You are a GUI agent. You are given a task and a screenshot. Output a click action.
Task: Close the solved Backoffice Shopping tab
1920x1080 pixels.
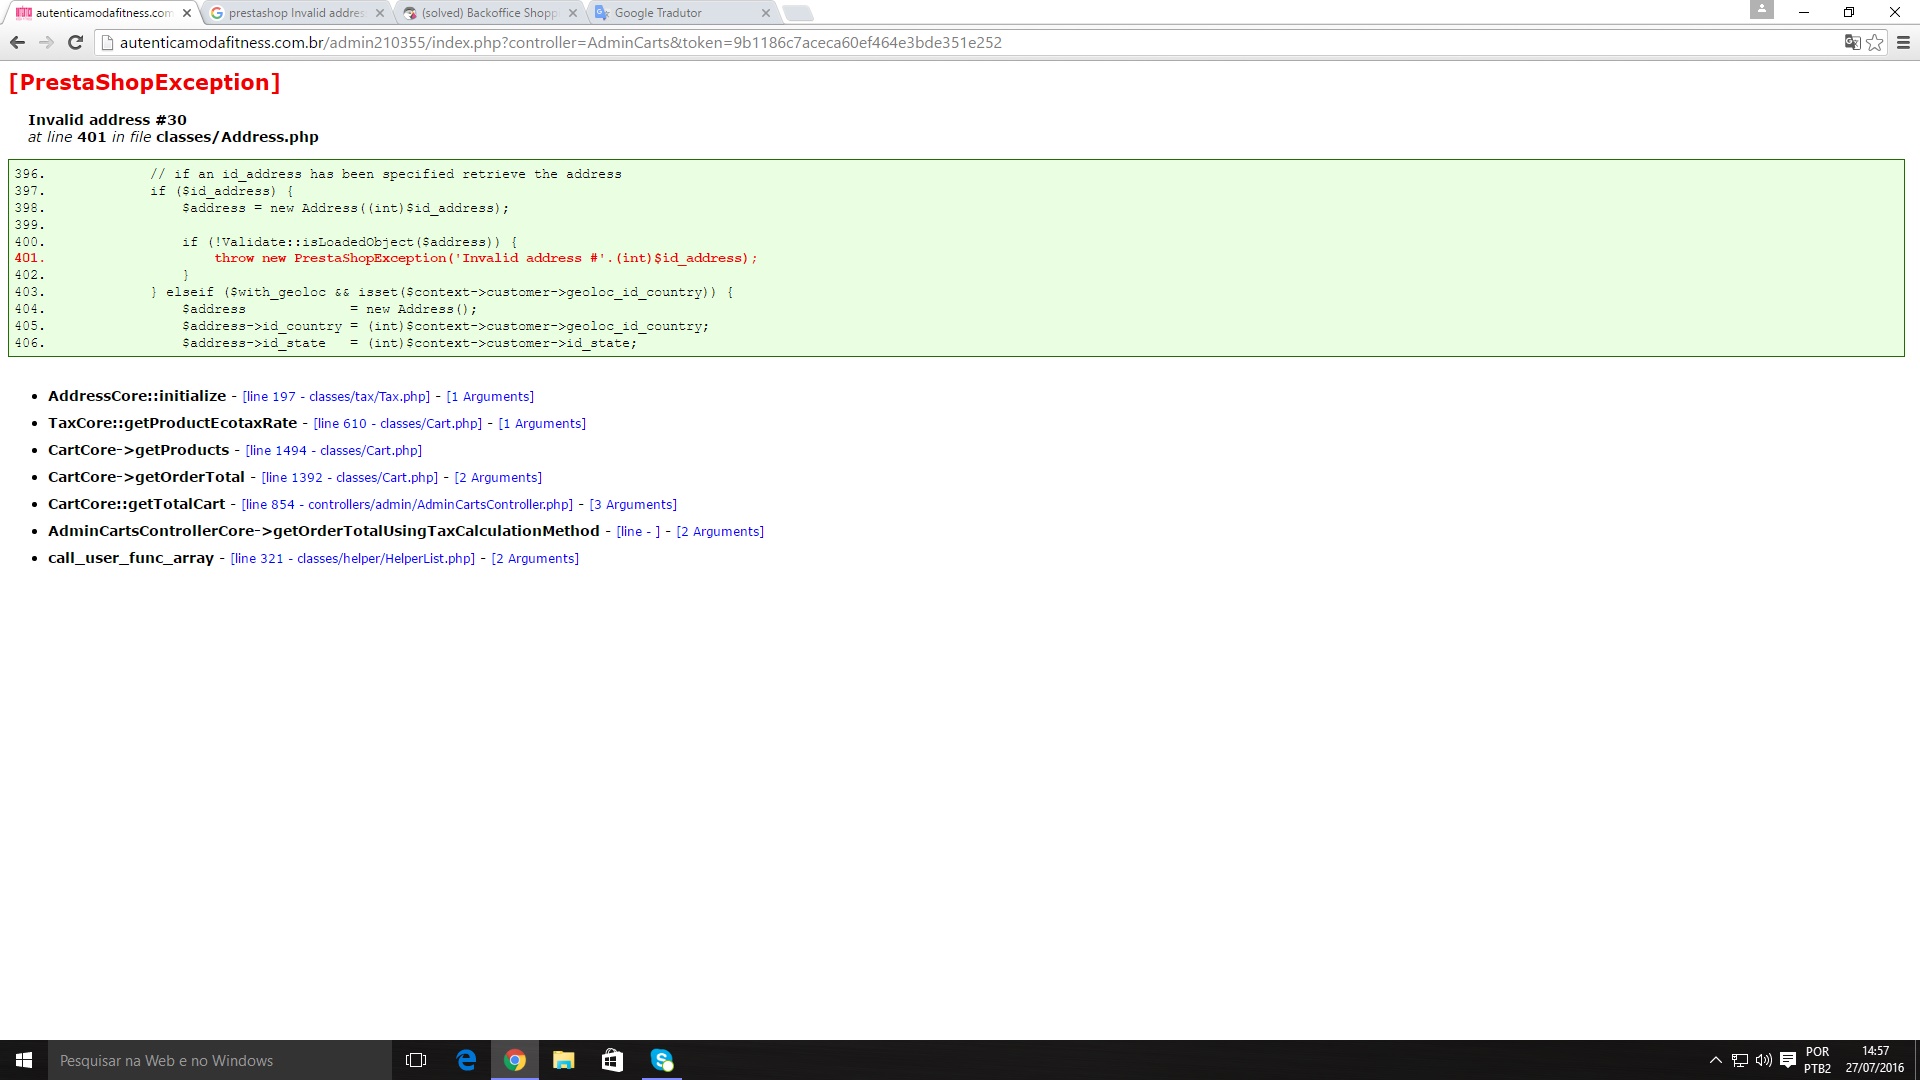[573, 13]
